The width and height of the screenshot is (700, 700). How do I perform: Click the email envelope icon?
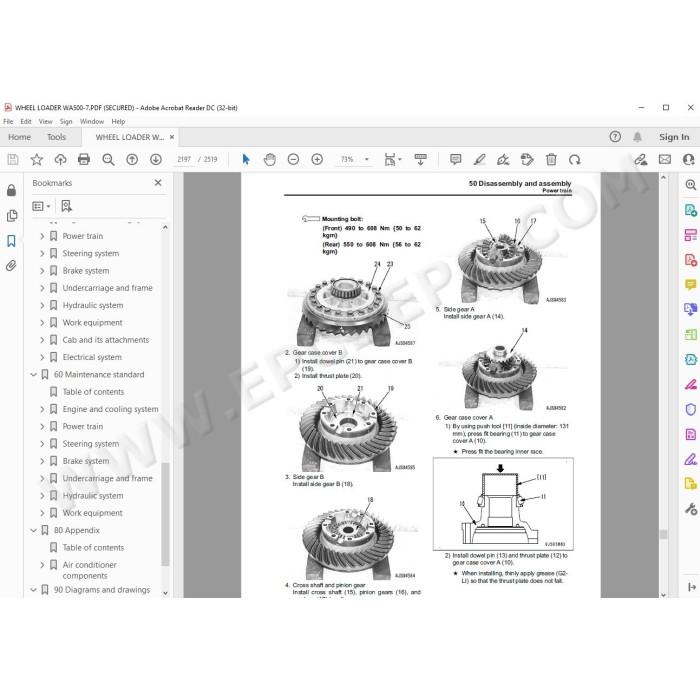tap(665, 159)
